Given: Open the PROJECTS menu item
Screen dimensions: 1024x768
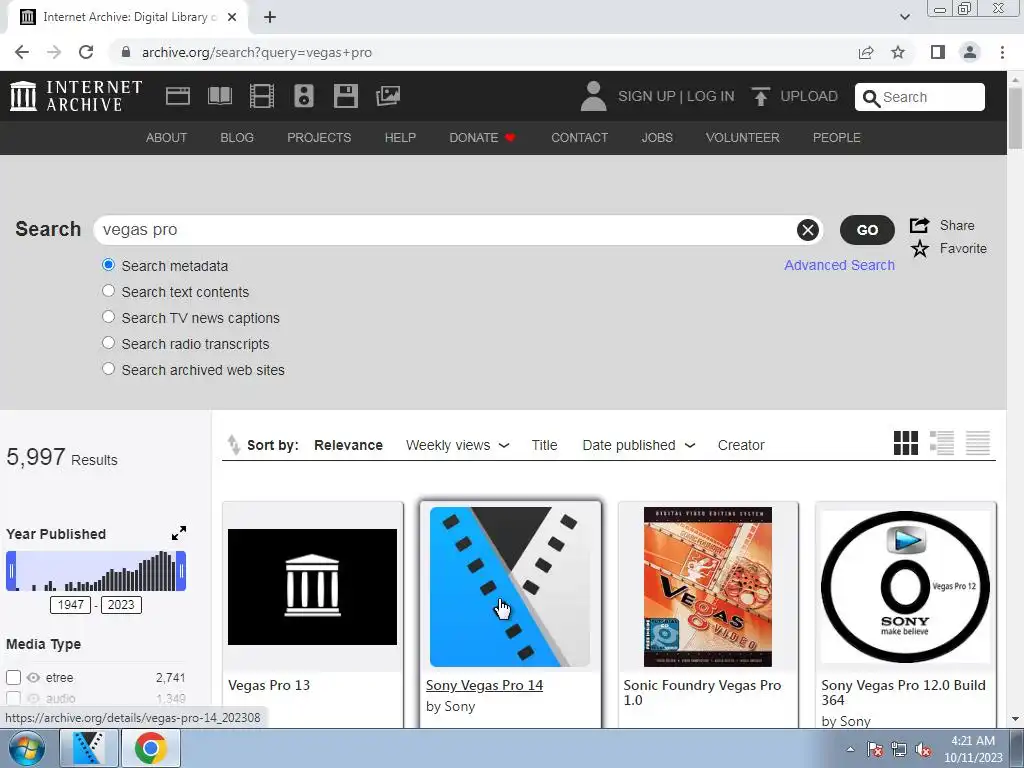Looking at the screenshot, I should (x=319, y=138).
